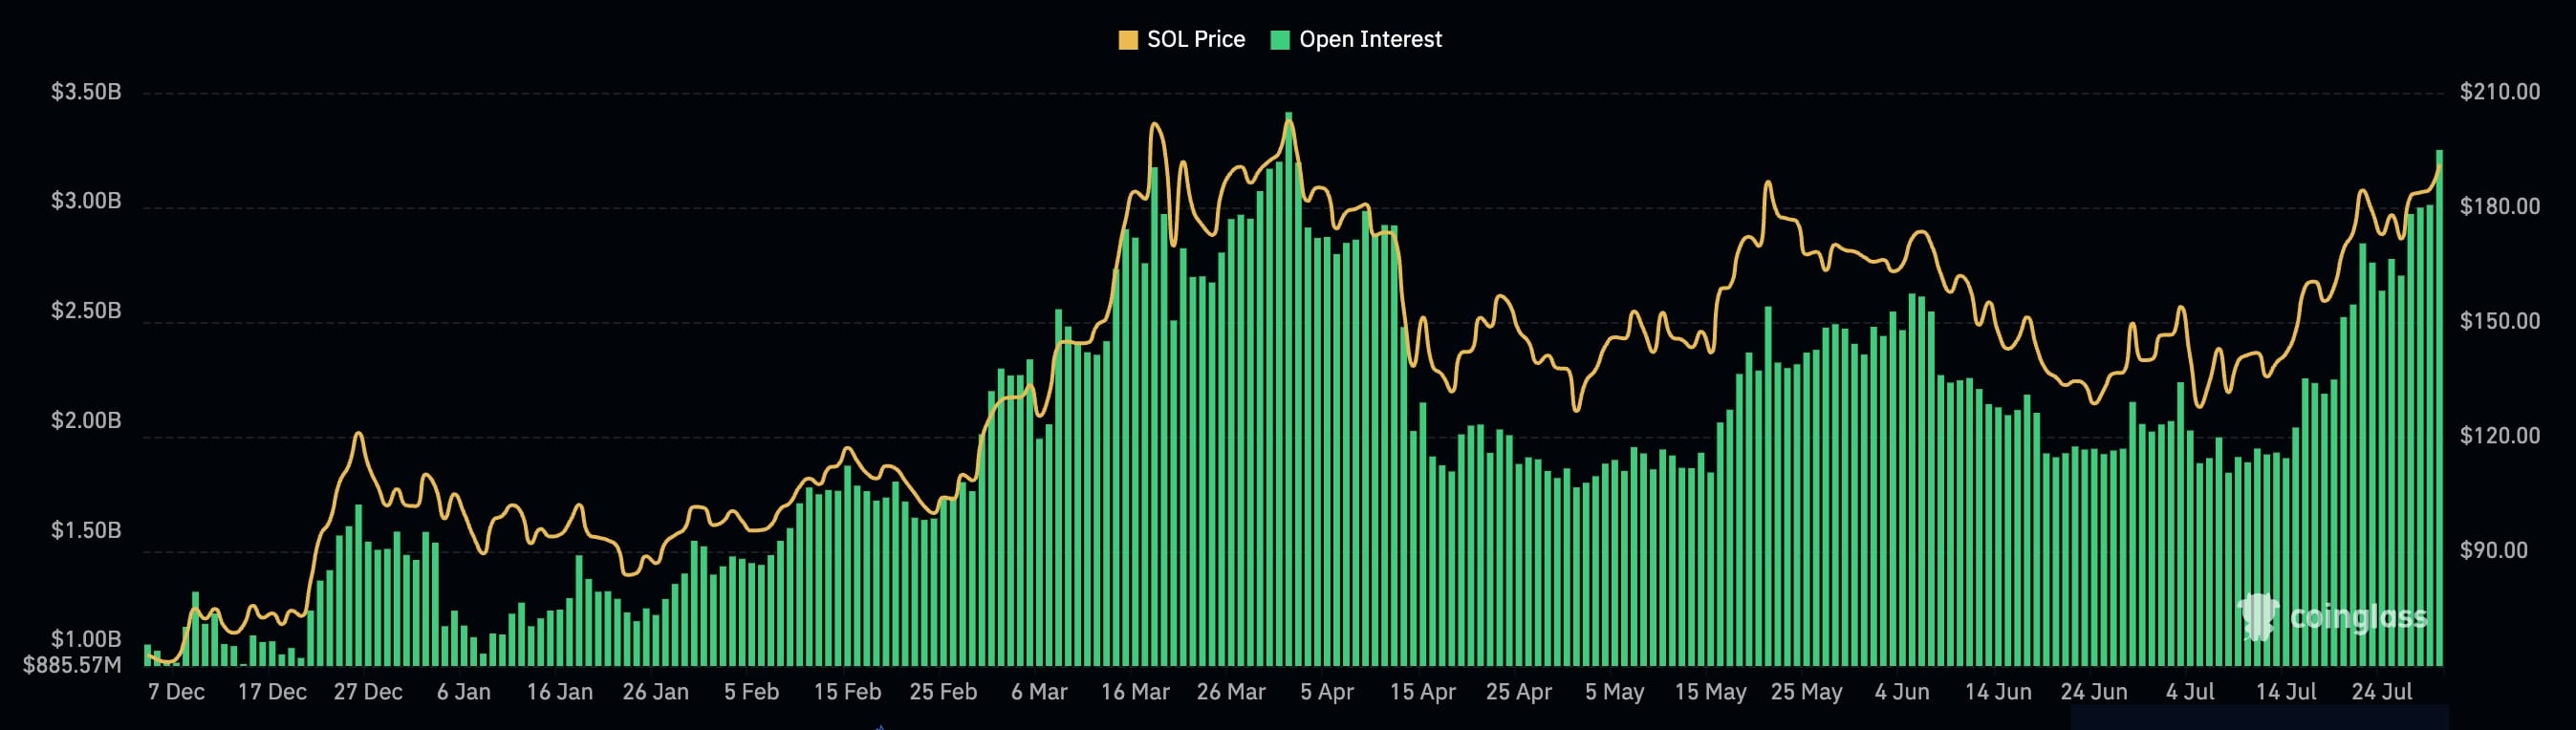Click the 7 Dec date label

(x=176, y=692)
